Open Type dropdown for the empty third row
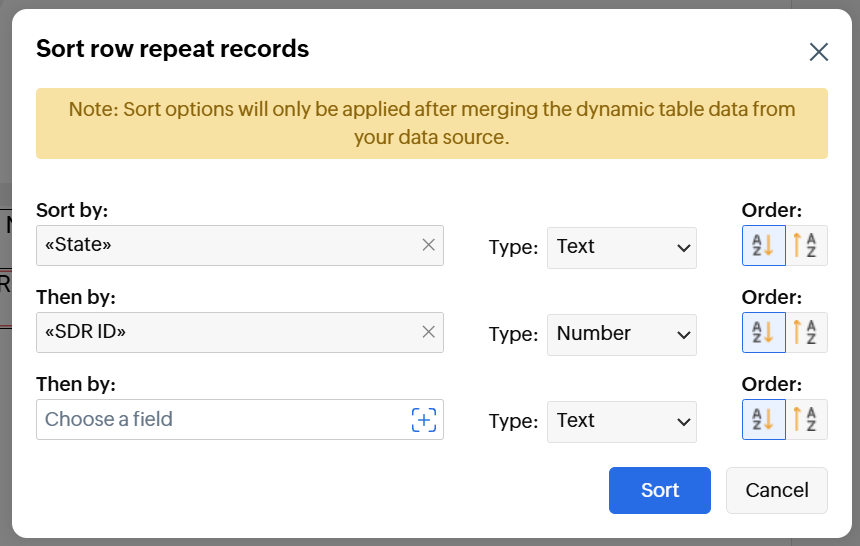 click(x=621, y=421)
